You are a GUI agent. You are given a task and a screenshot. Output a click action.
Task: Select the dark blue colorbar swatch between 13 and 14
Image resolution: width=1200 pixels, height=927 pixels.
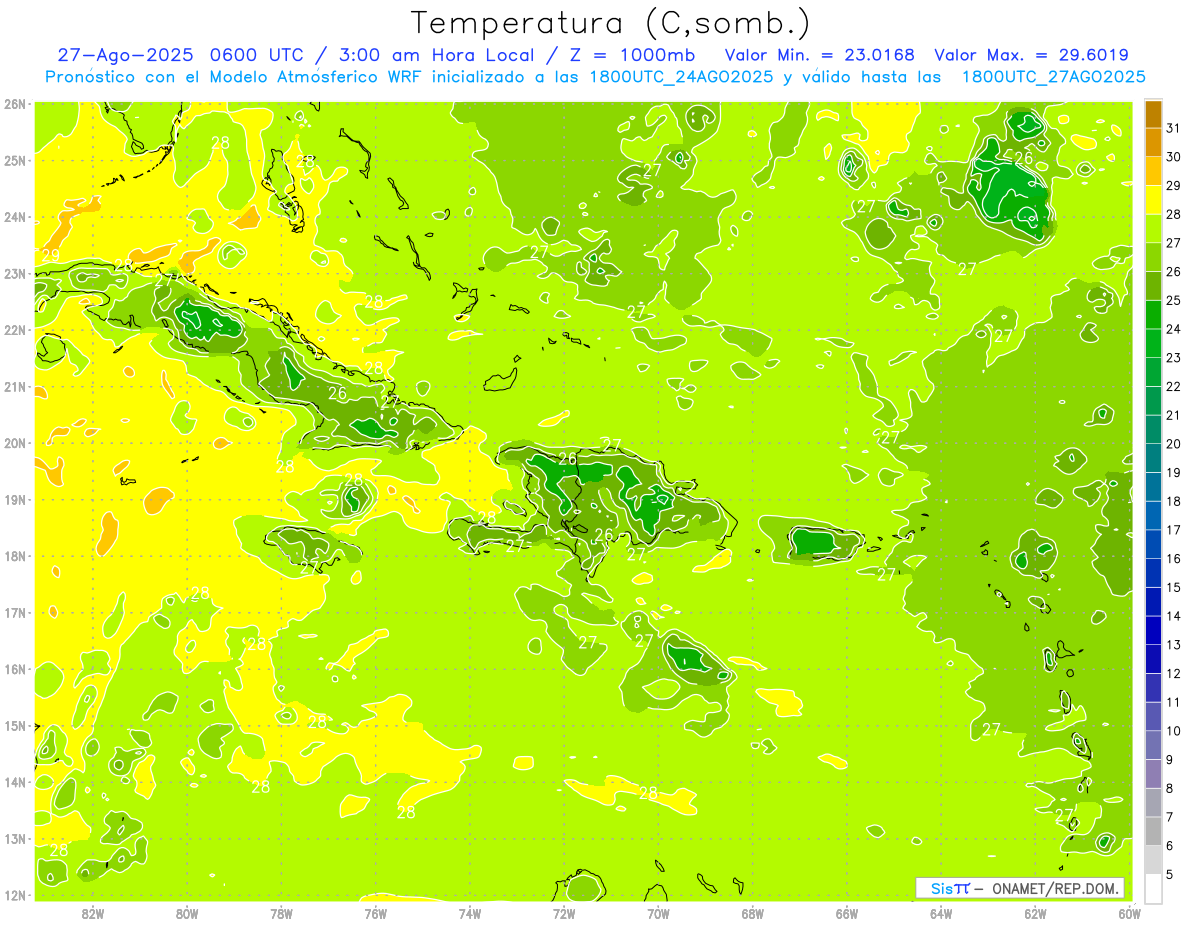(x=1153, y=630)
